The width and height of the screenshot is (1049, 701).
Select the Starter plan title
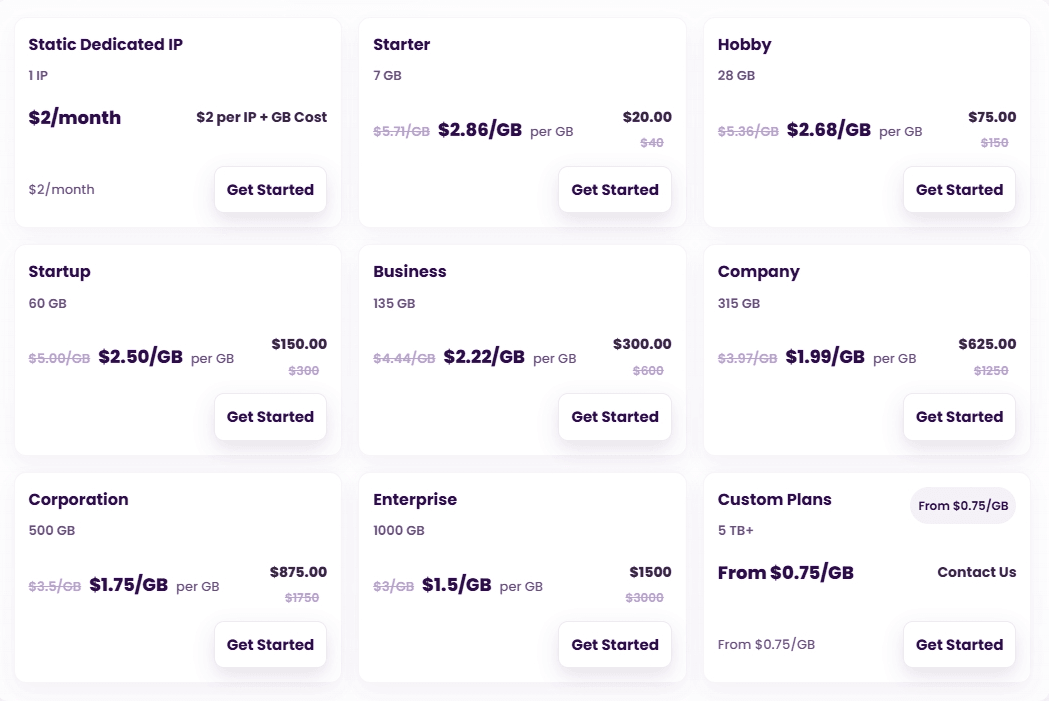pyautogui.click(x=402, y=44)
